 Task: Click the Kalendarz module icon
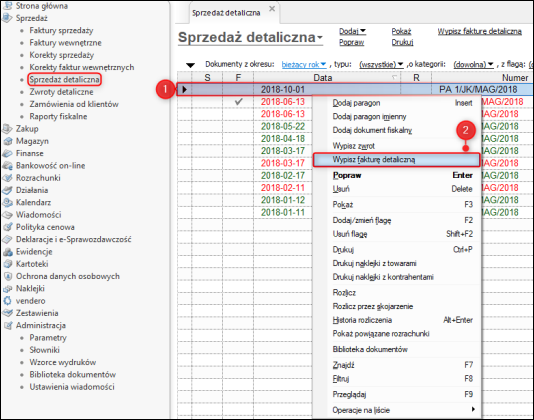coord(7,202)
